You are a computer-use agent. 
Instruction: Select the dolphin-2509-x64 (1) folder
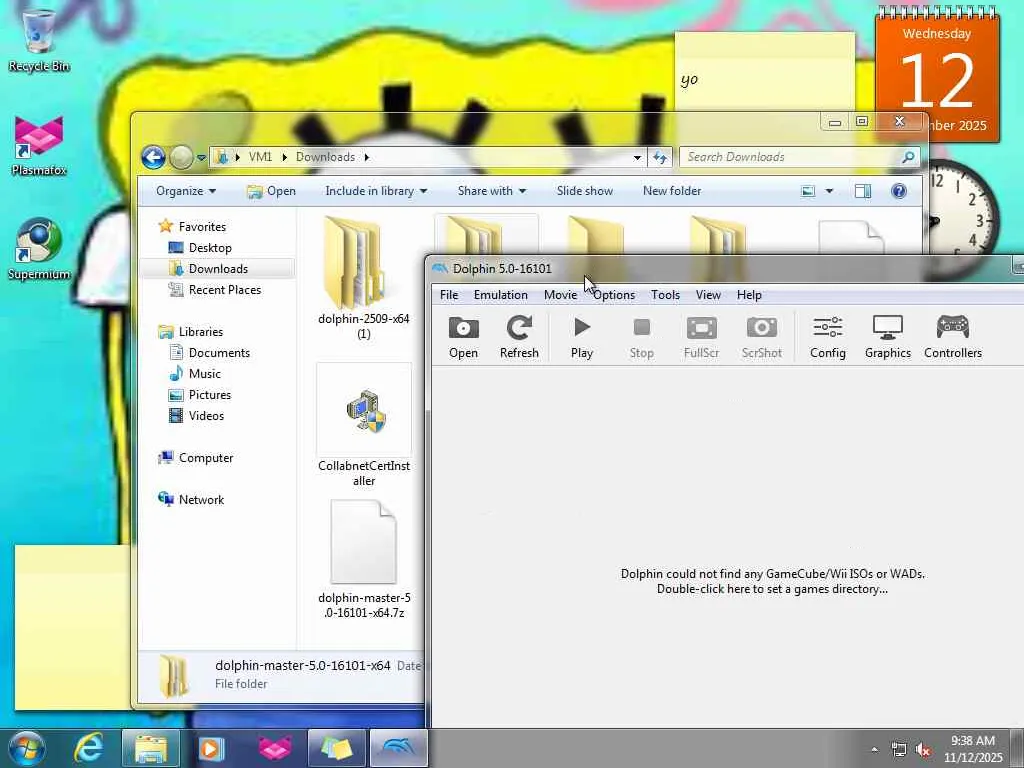point(364,278)
